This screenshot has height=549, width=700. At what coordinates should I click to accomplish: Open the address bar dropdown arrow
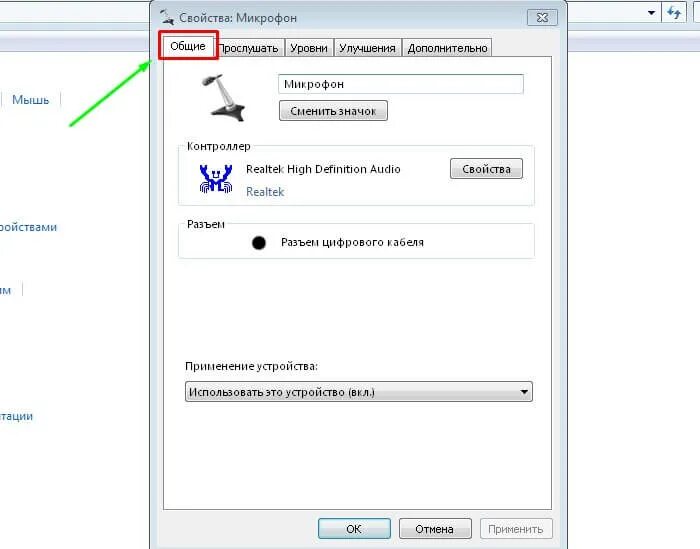pyautogui.click(x=651, y=13)
